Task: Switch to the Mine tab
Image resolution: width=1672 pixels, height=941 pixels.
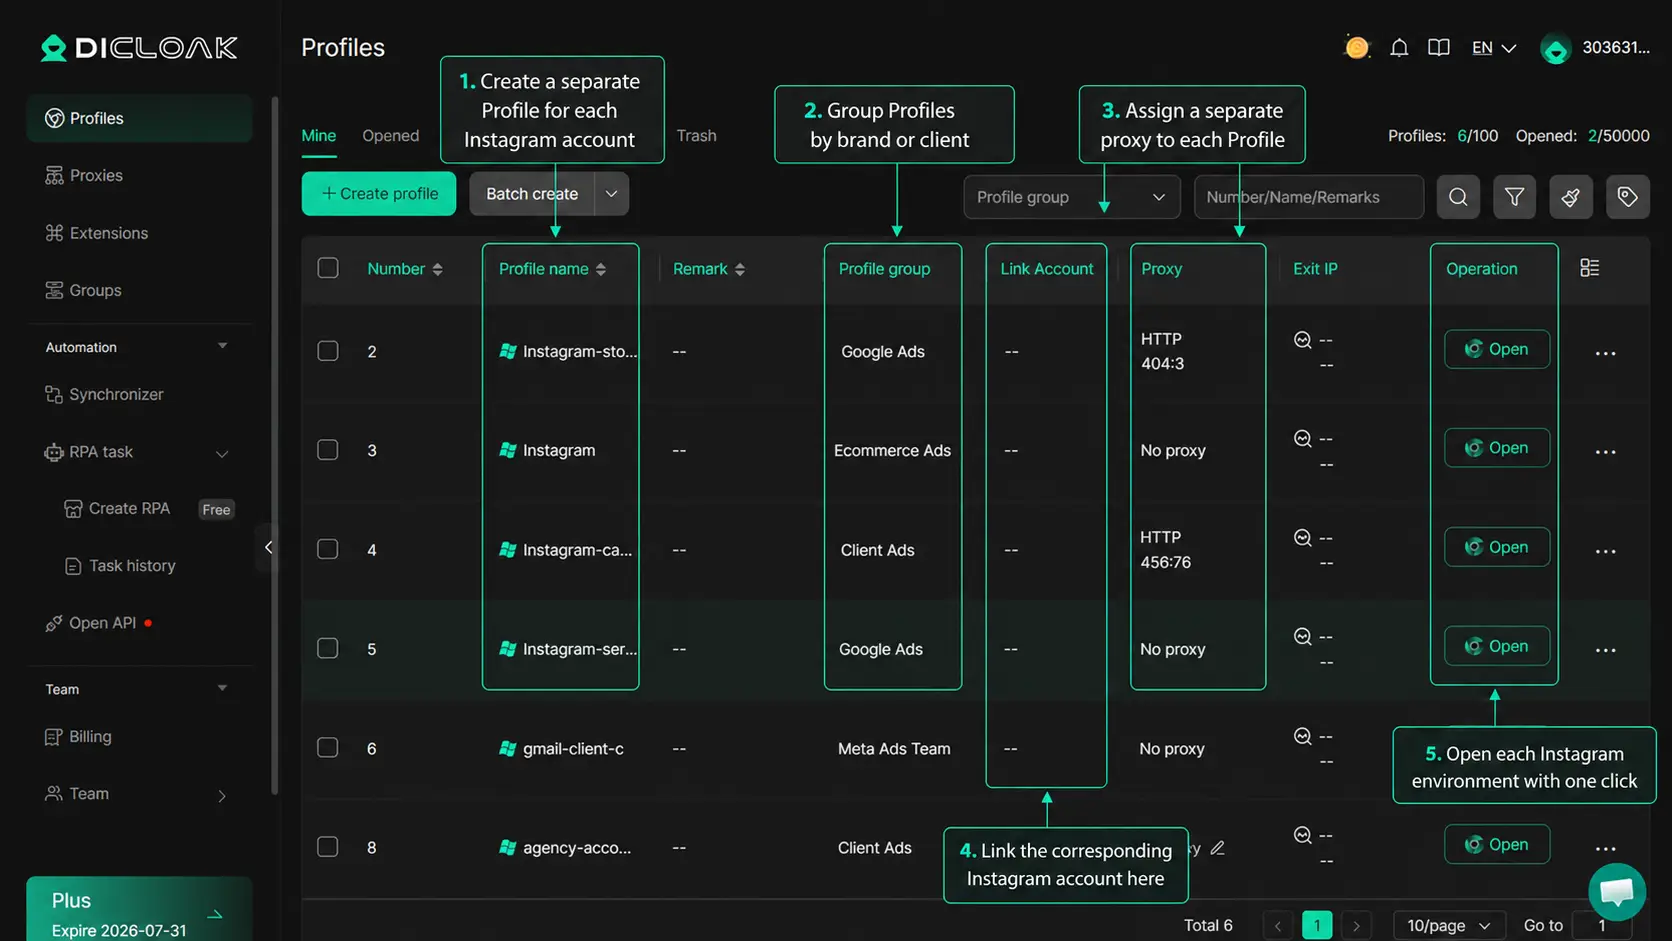Action: tap(319, 136)
